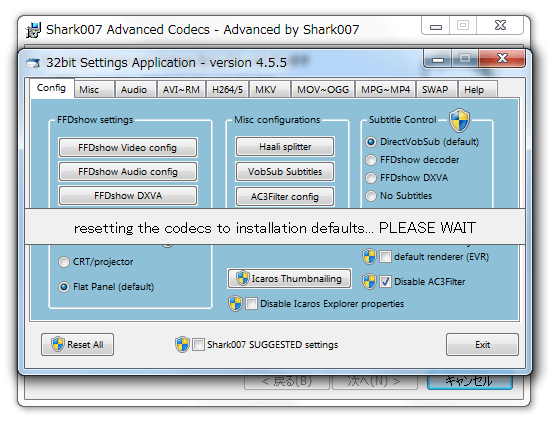Image resolution: width=552 pixels, height=425 pixels.
Task: Open the MOV~OGG tab
Action: pyautogui.click(x=323, y=89)
